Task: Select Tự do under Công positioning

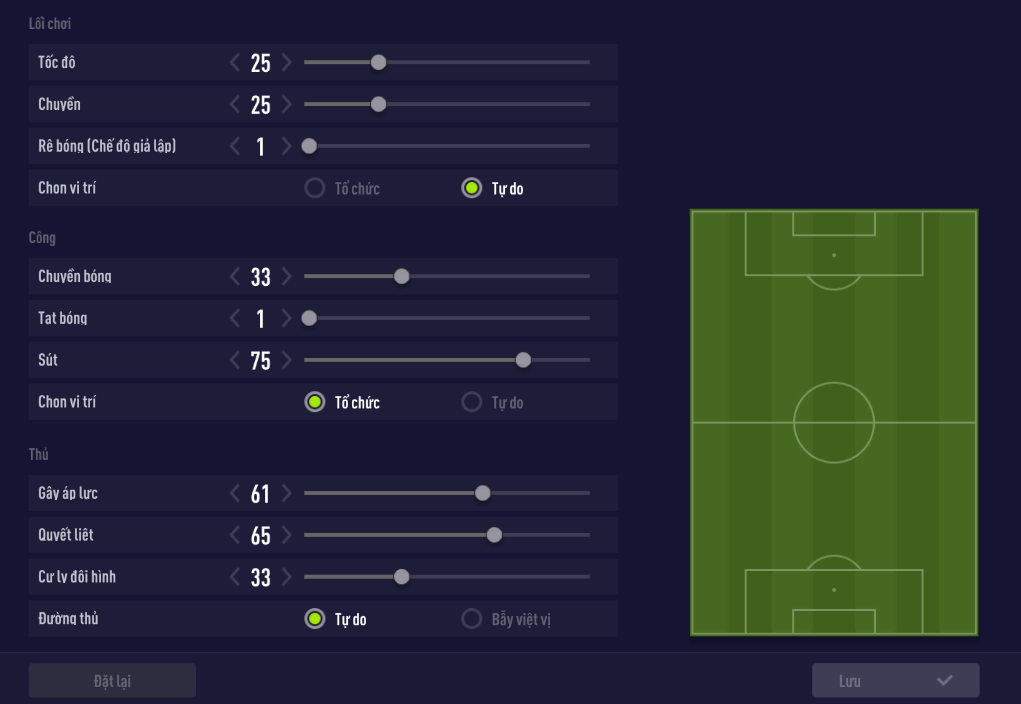Action: pos(472,402)
